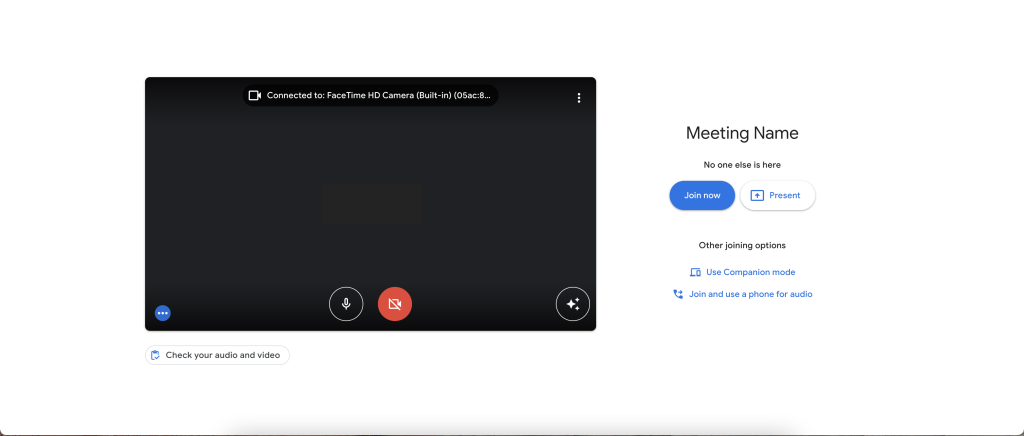The height and width of the screenshot is (436, 1024).
Task: Click the screen-share icon inside Present
Action: pos(757,195)
